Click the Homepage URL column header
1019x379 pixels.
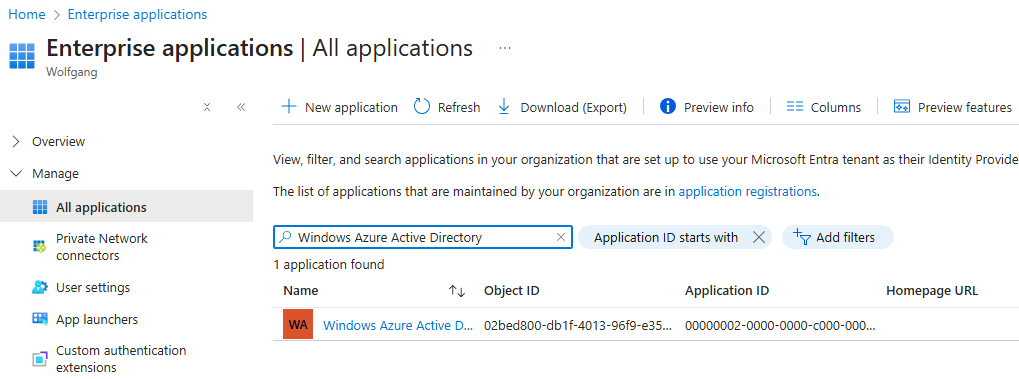point(932,291)
